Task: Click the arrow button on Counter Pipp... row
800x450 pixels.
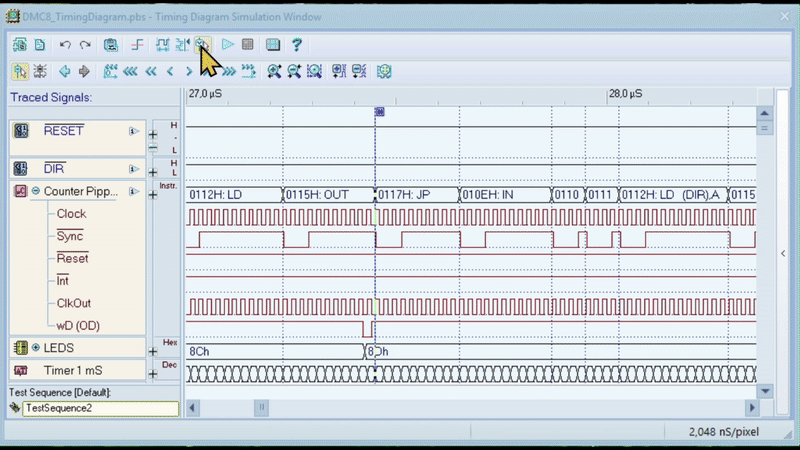Action: [x=134, y=191]
